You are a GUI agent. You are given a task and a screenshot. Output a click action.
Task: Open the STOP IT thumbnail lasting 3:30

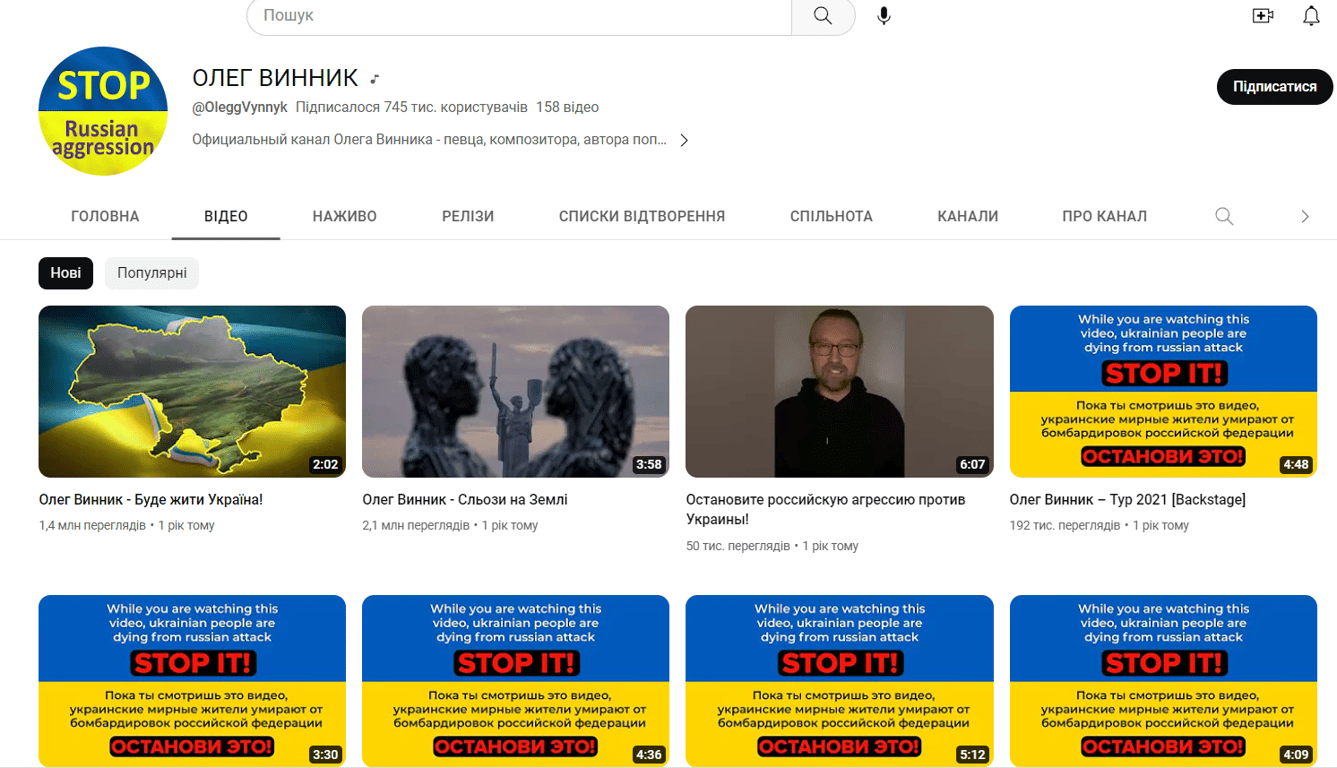[192, 682]
